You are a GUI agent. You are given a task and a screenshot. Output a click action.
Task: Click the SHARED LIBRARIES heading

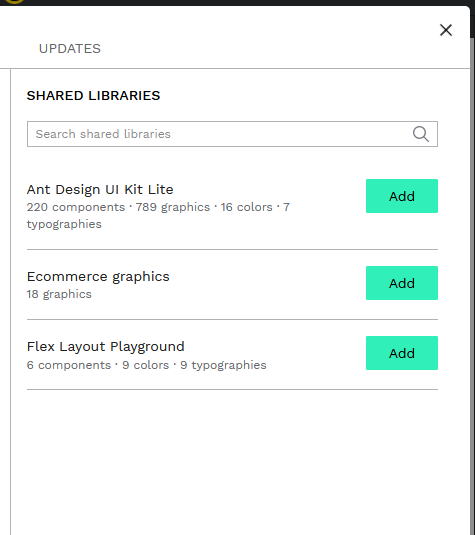tap(93, 96)
